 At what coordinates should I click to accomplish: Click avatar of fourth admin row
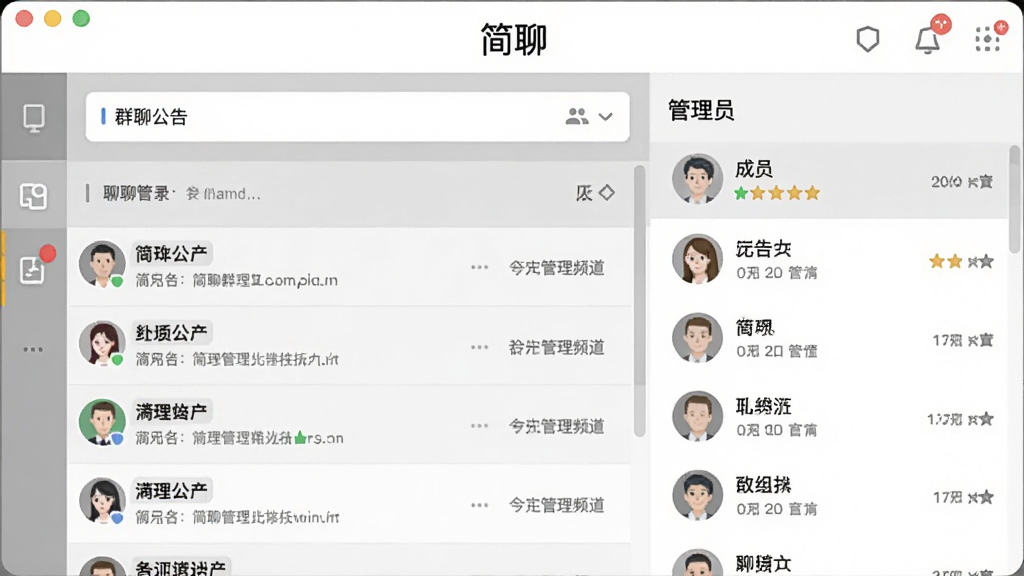click(x=697, y=417)
